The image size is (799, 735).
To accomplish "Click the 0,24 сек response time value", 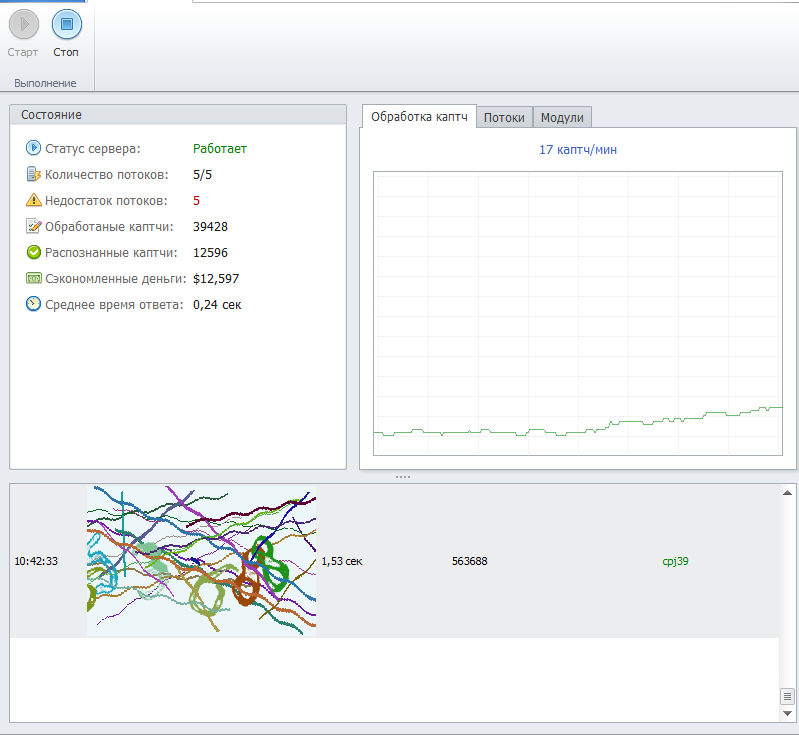I will click(x=217, y=305).
